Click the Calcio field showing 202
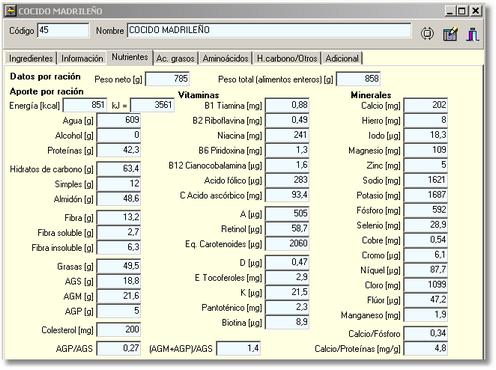This screenshot has width=496, height=370. pyautogui.click(x=426, y=105)
